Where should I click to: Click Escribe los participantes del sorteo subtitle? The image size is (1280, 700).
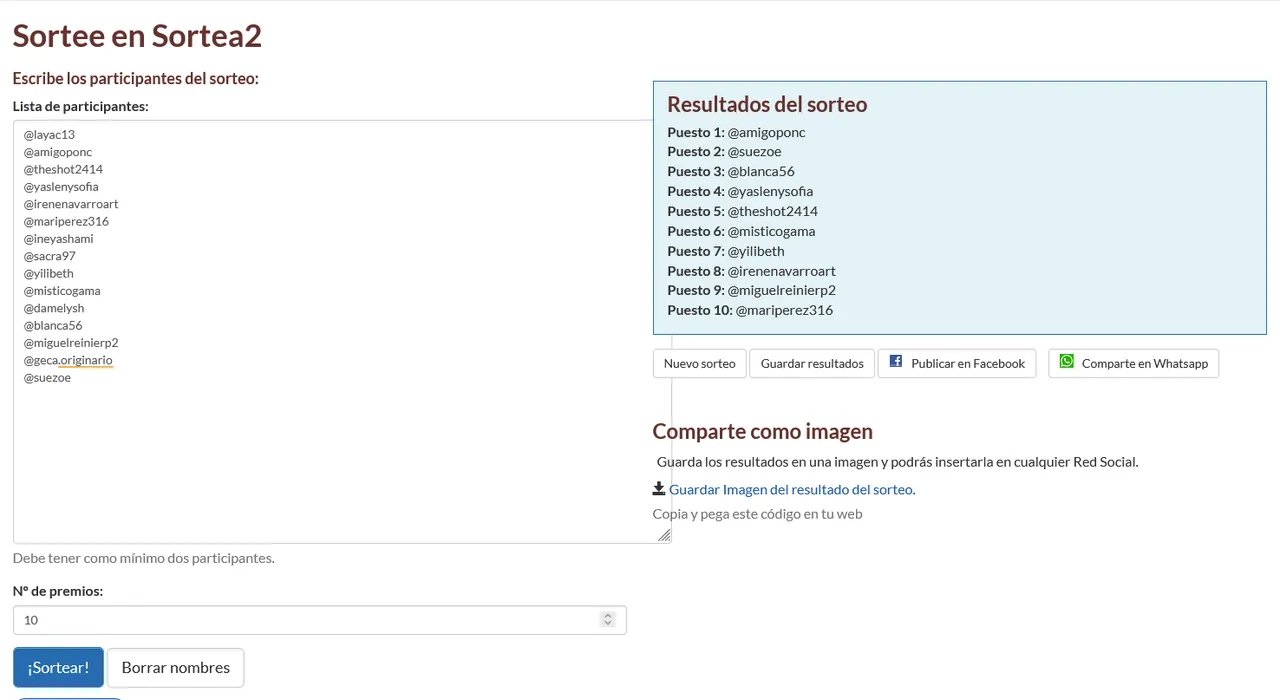click(136, 78)
